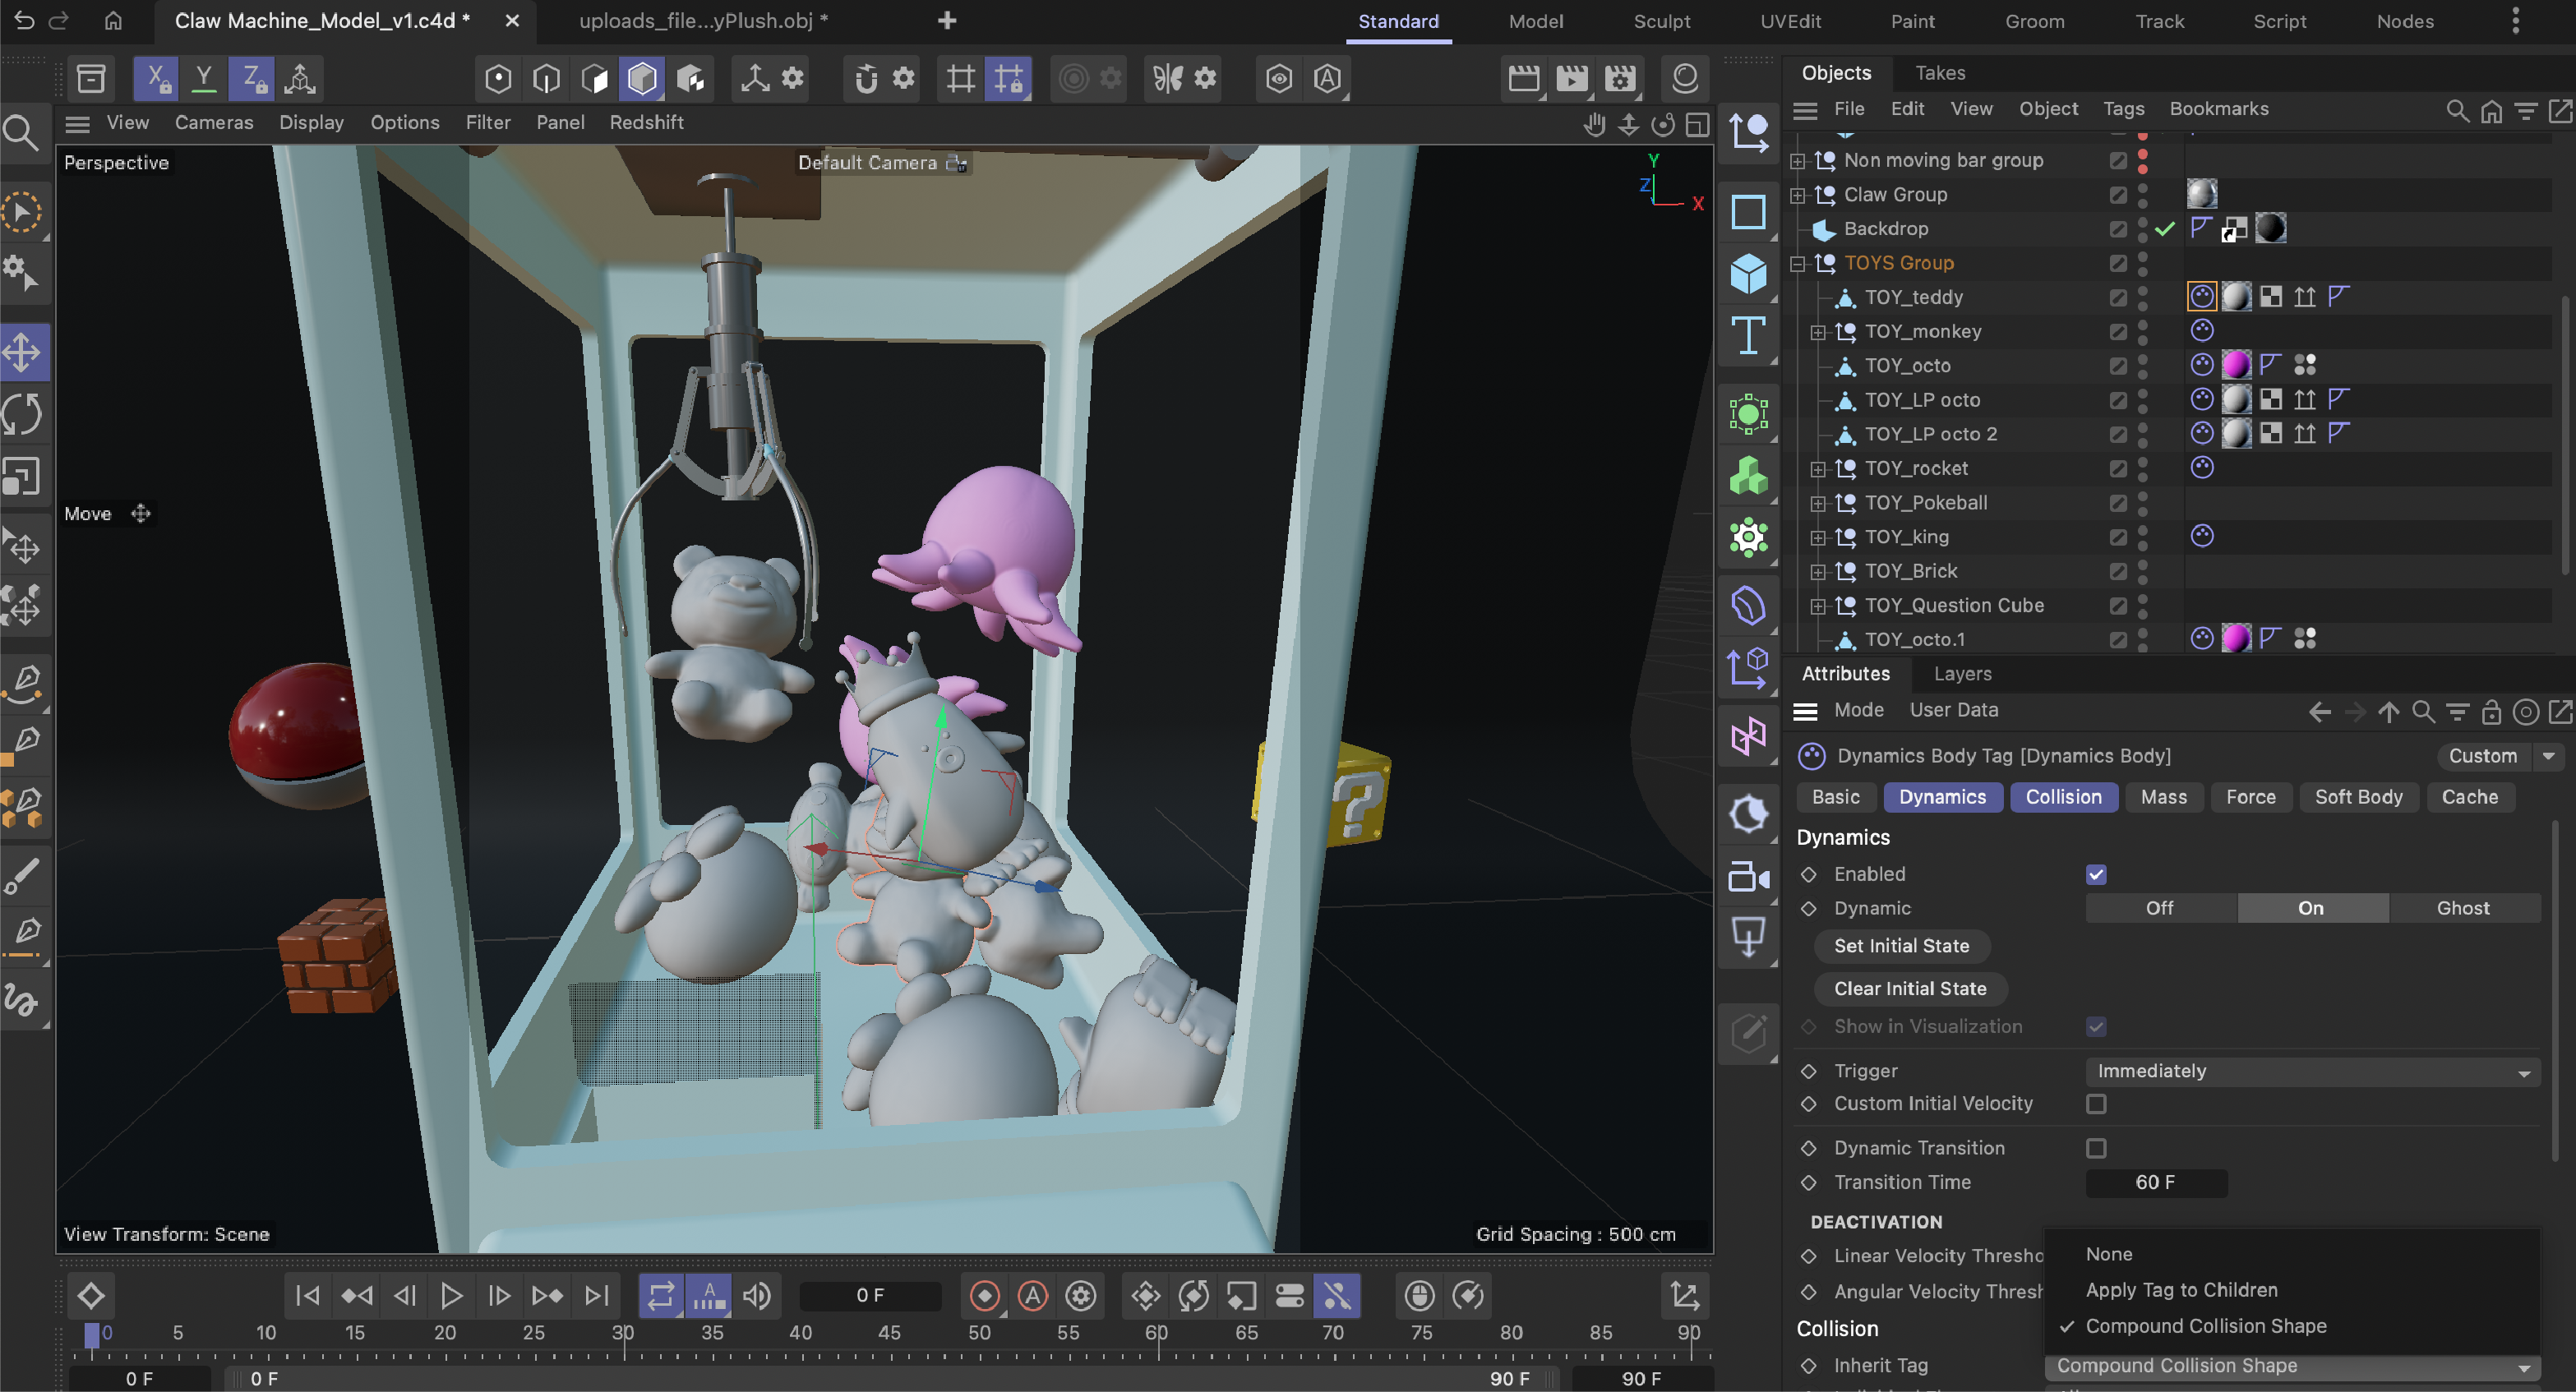Expand TOY_rocket hierarchy
The image size is (2576, 1392).
(x=1818, y=468)
